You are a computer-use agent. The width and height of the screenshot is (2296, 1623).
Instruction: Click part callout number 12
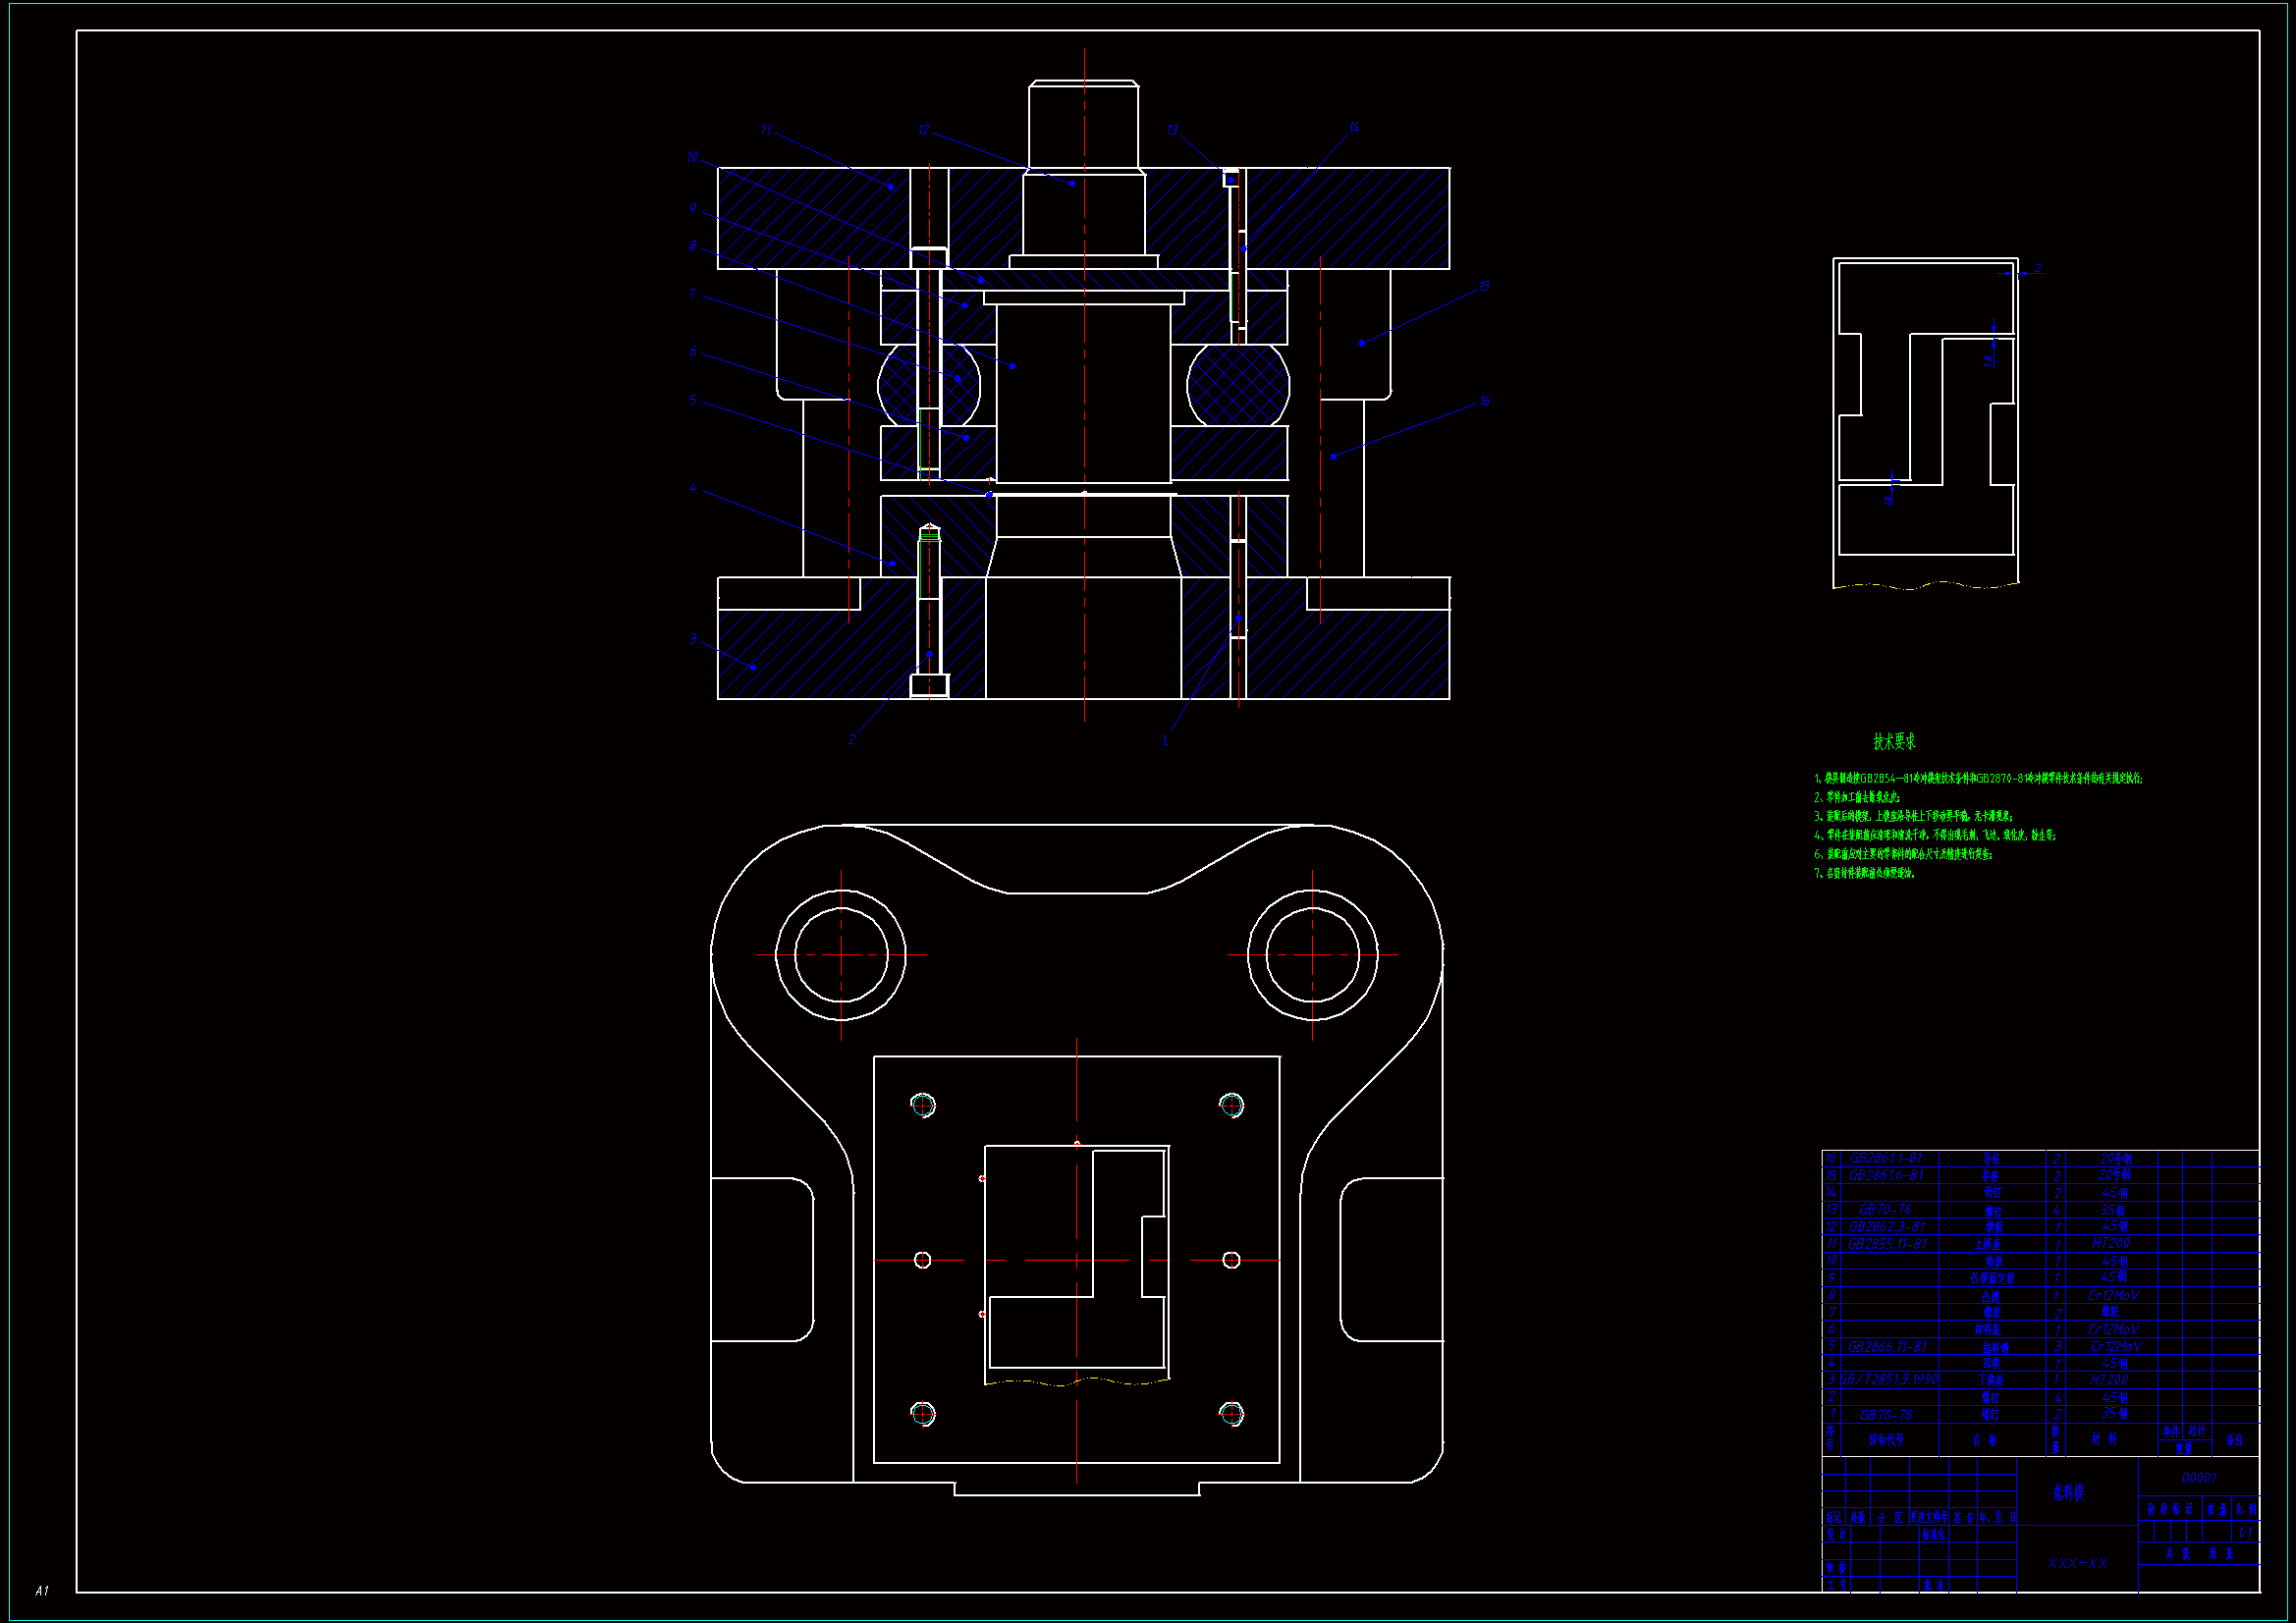[x=923, y=130]
